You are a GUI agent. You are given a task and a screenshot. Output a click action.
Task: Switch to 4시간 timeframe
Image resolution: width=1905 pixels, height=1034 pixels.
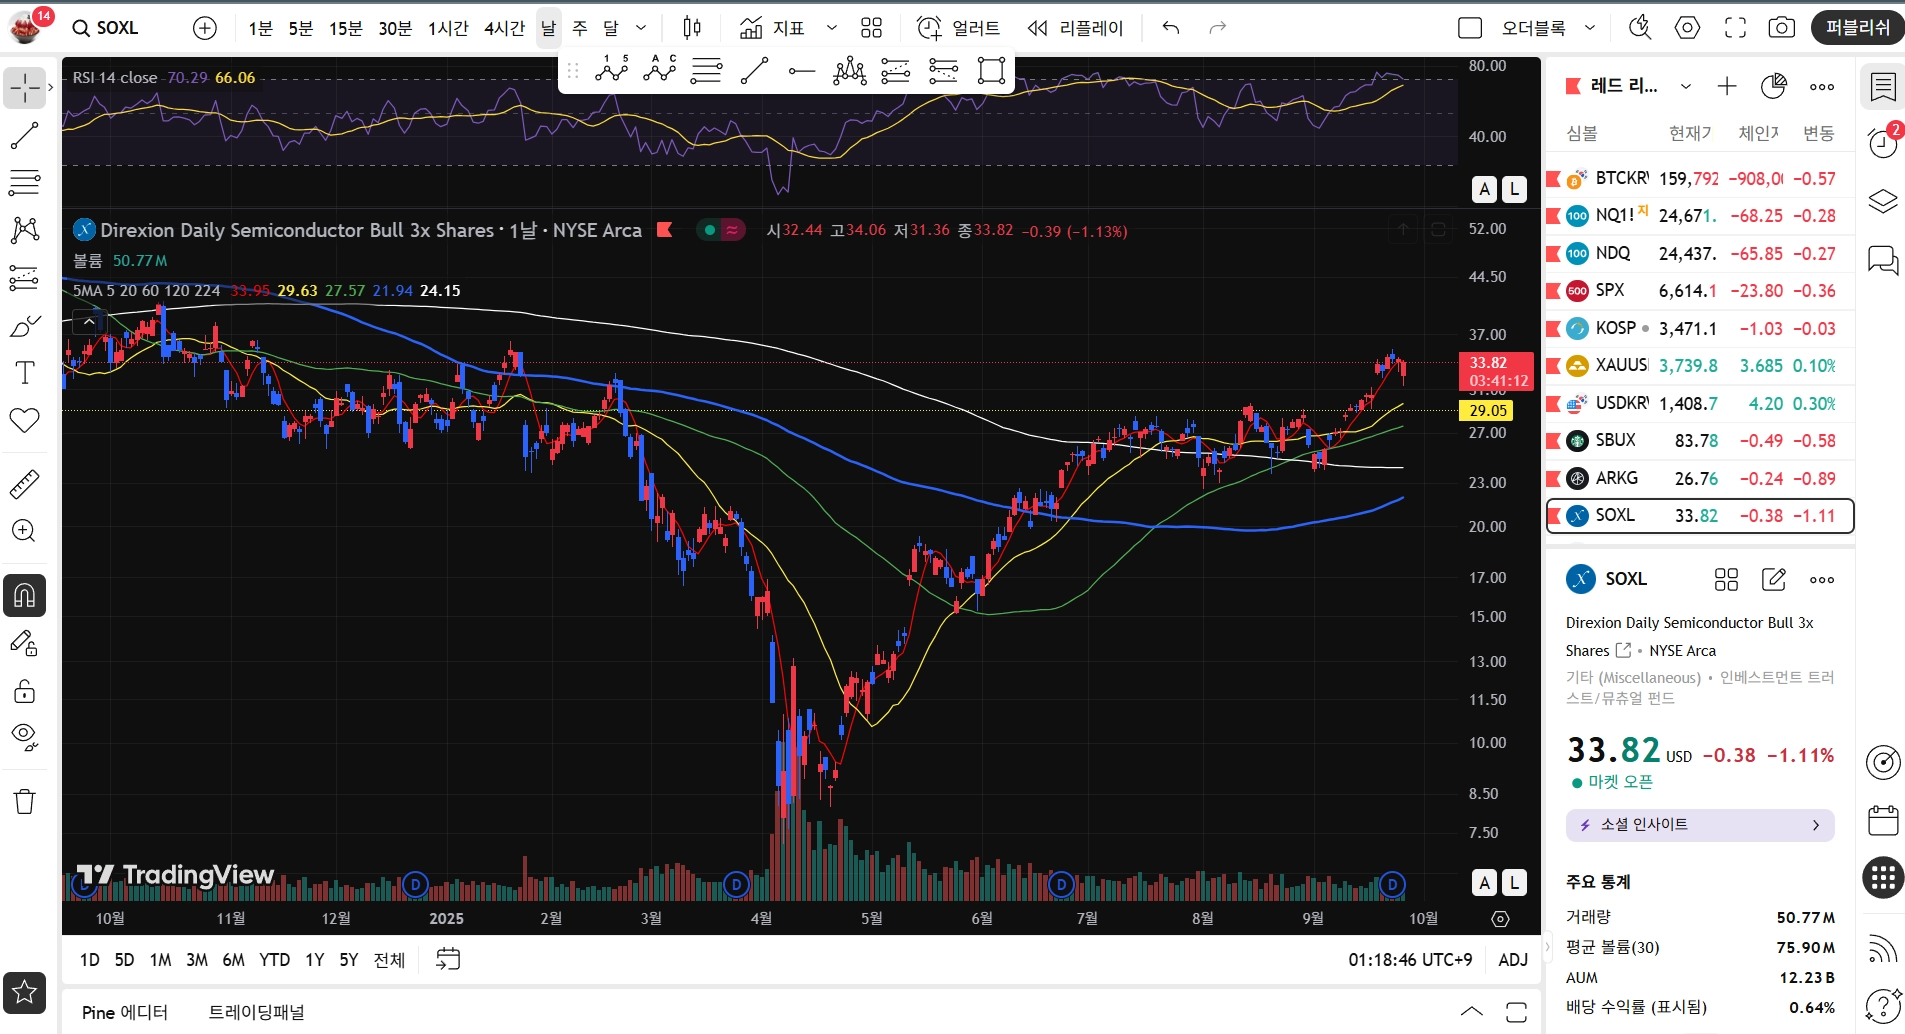[504, 28]
